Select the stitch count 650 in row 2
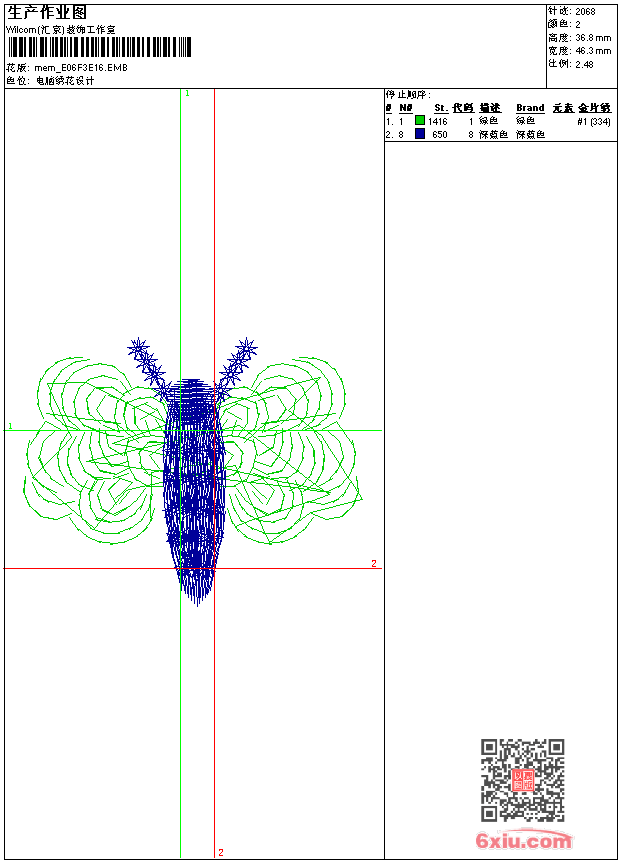620x860 pixels. pos(439,134)
